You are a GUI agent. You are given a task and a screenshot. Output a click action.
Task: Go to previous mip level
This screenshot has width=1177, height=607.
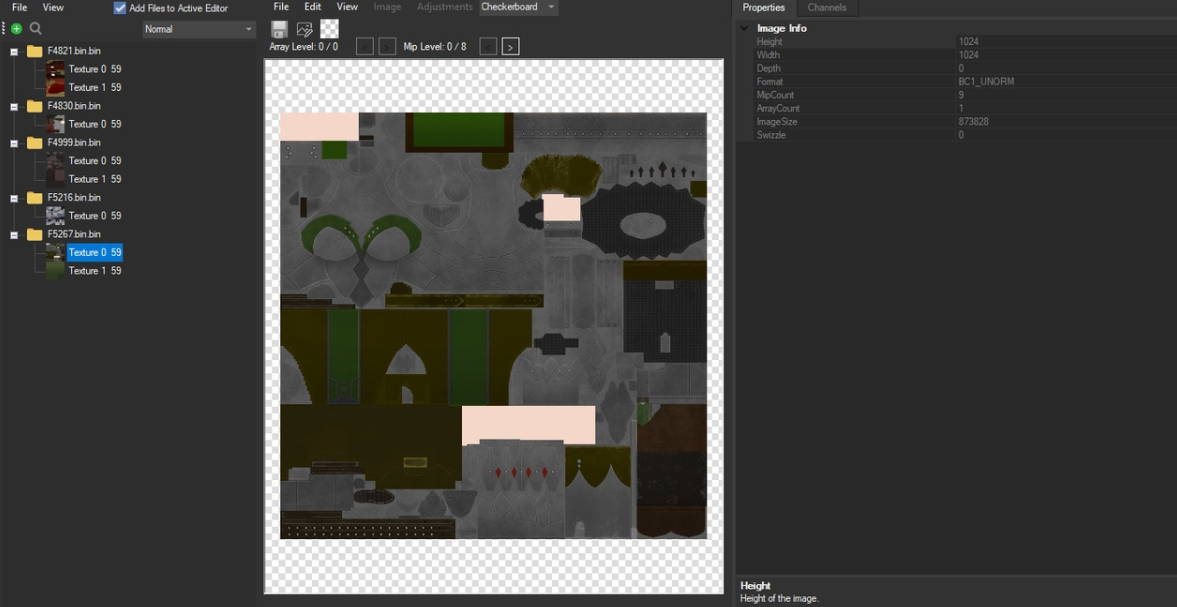(x=488, y=47)
